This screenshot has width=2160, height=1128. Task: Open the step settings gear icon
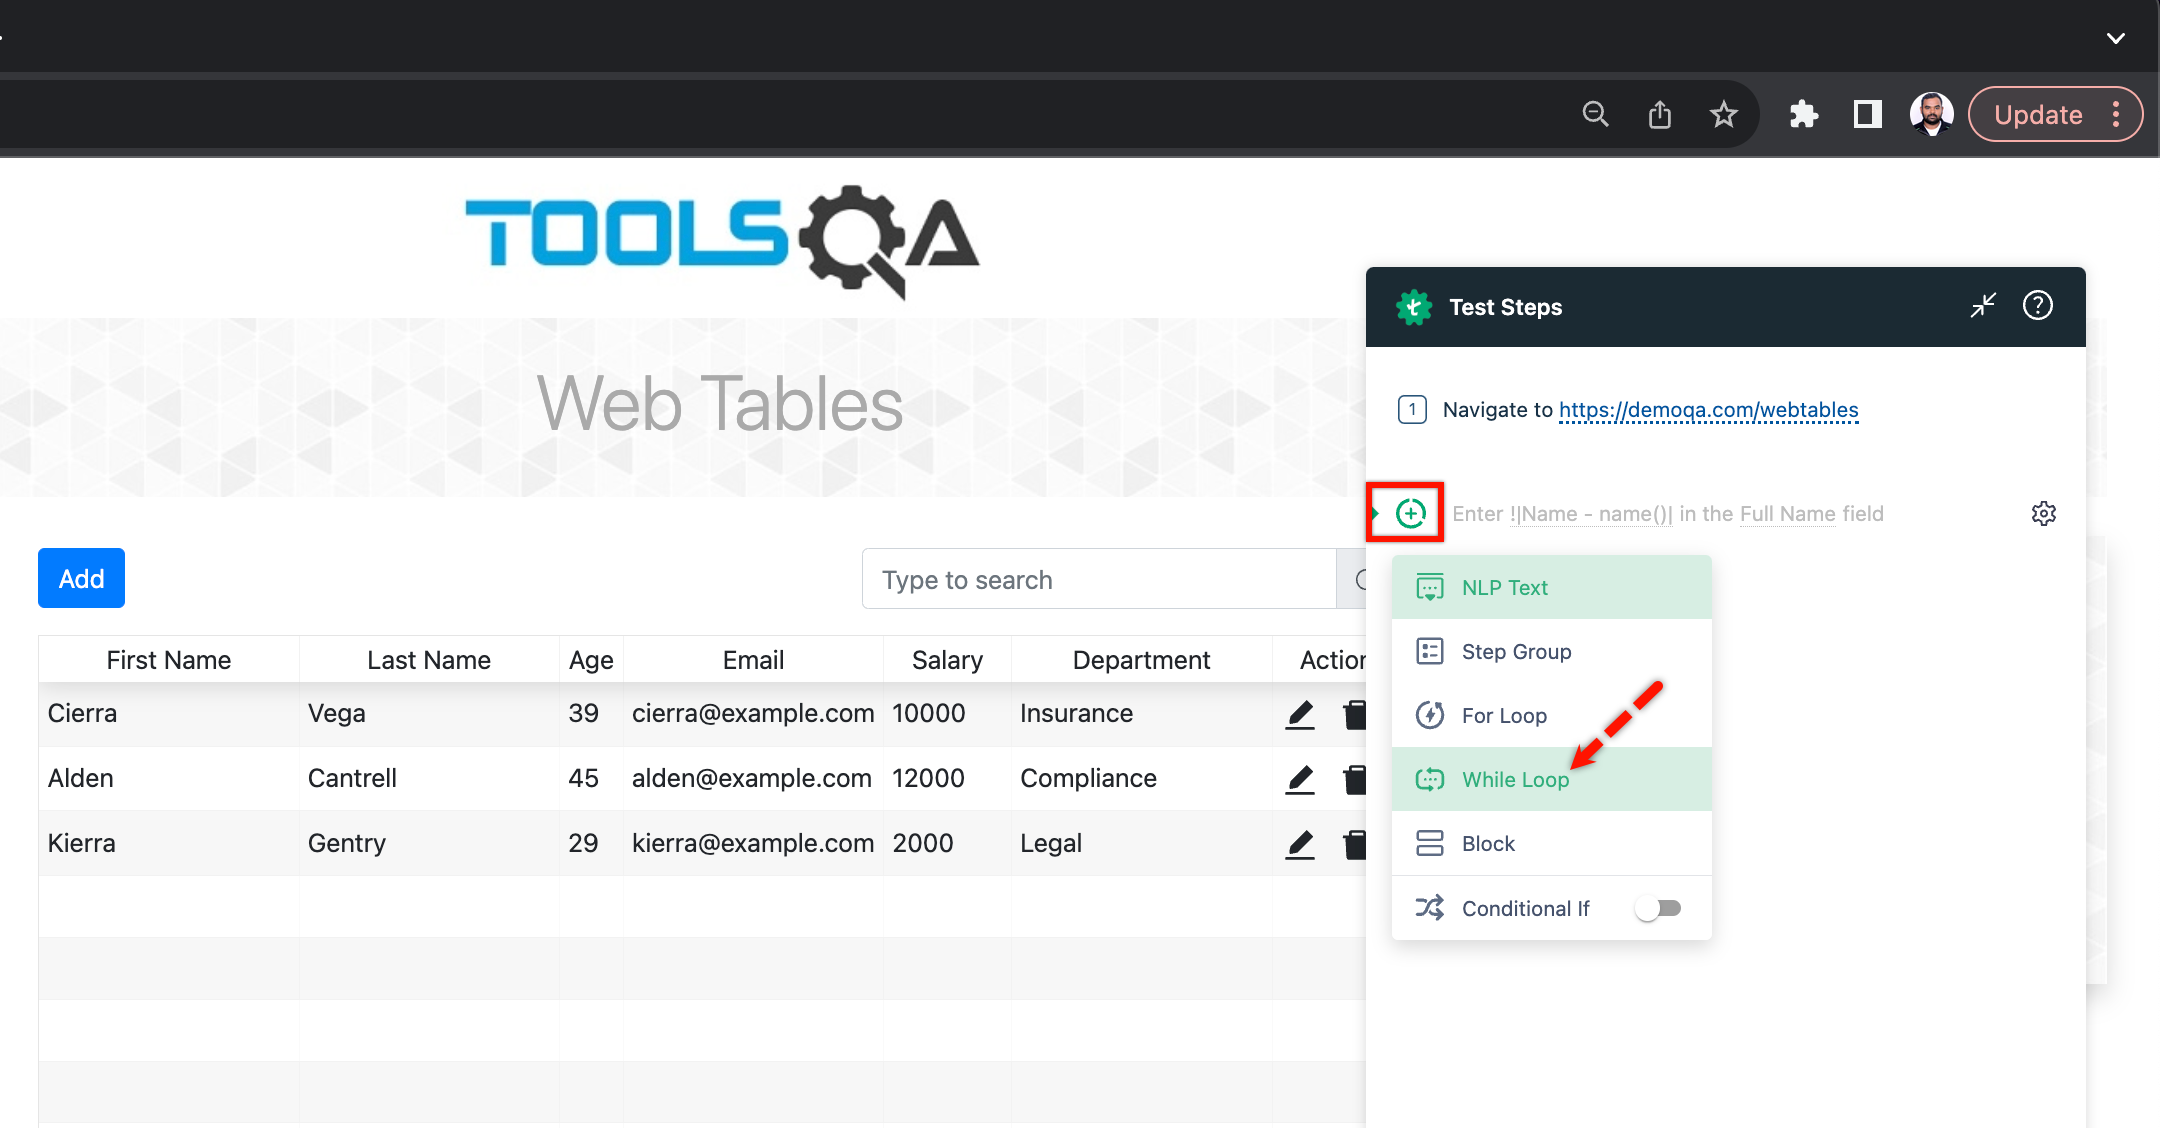[x=2044, y=513]
